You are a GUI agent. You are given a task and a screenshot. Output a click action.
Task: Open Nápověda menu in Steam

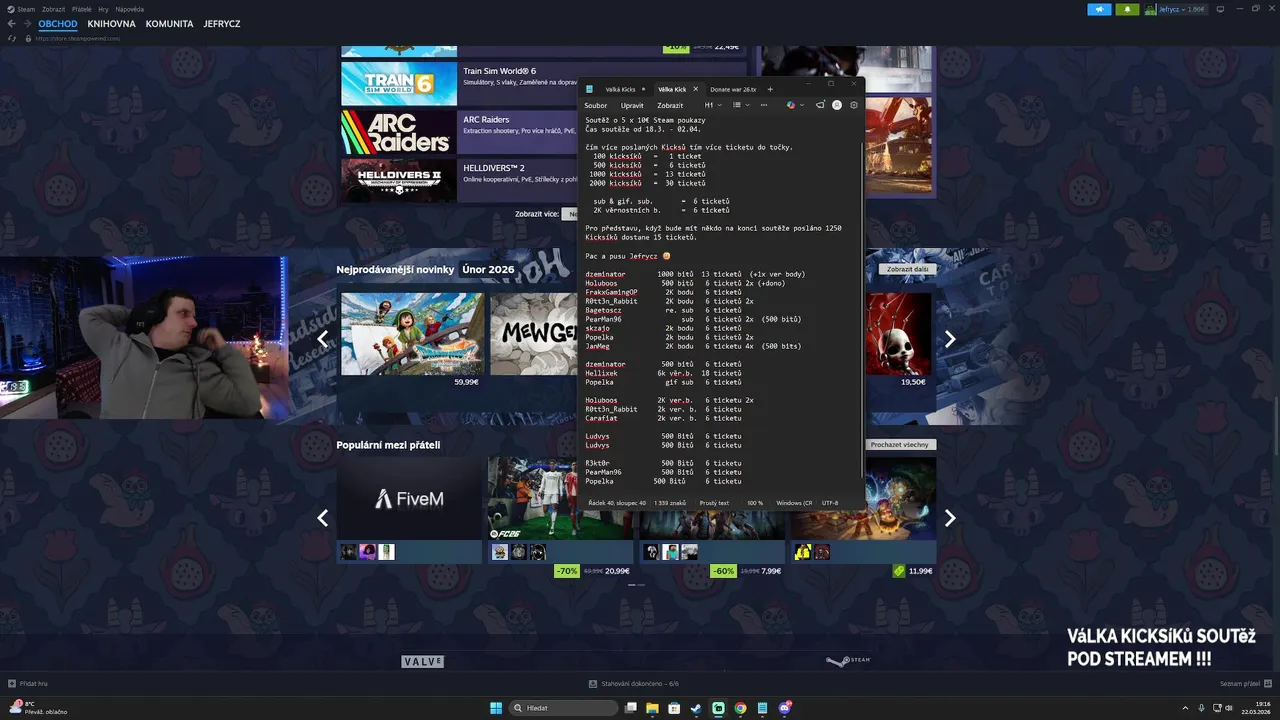pyautogui.click(x=129, y=9)
